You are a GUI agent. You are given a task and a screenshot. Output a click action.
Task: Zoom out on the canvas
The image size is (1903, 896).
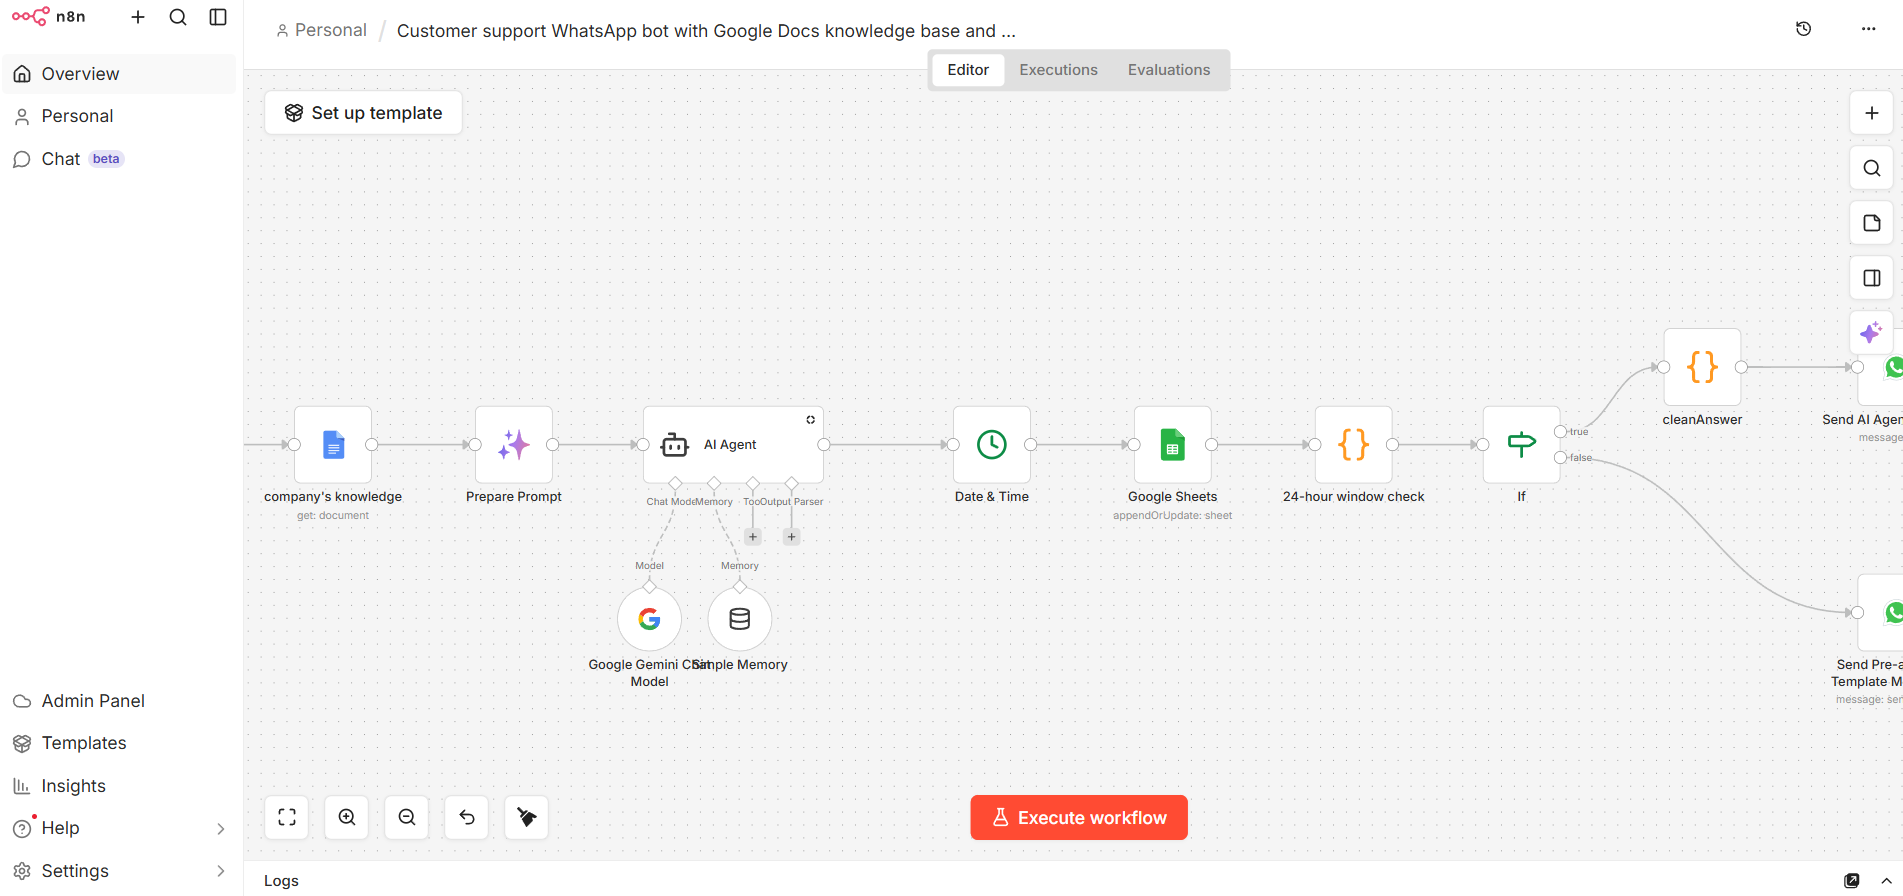(407, 817)
